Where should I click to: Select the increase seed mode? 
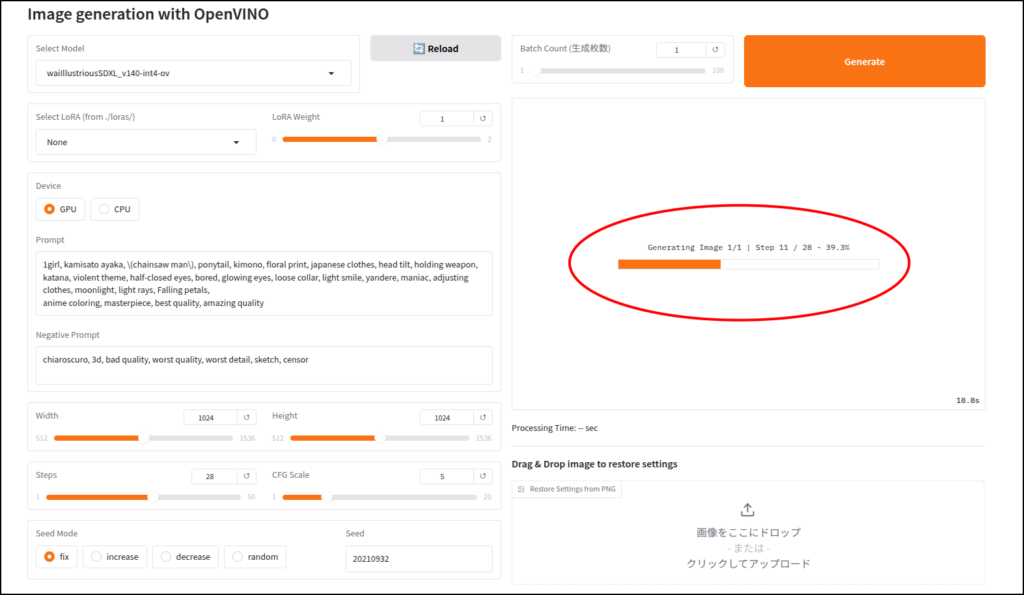(115, 557)
